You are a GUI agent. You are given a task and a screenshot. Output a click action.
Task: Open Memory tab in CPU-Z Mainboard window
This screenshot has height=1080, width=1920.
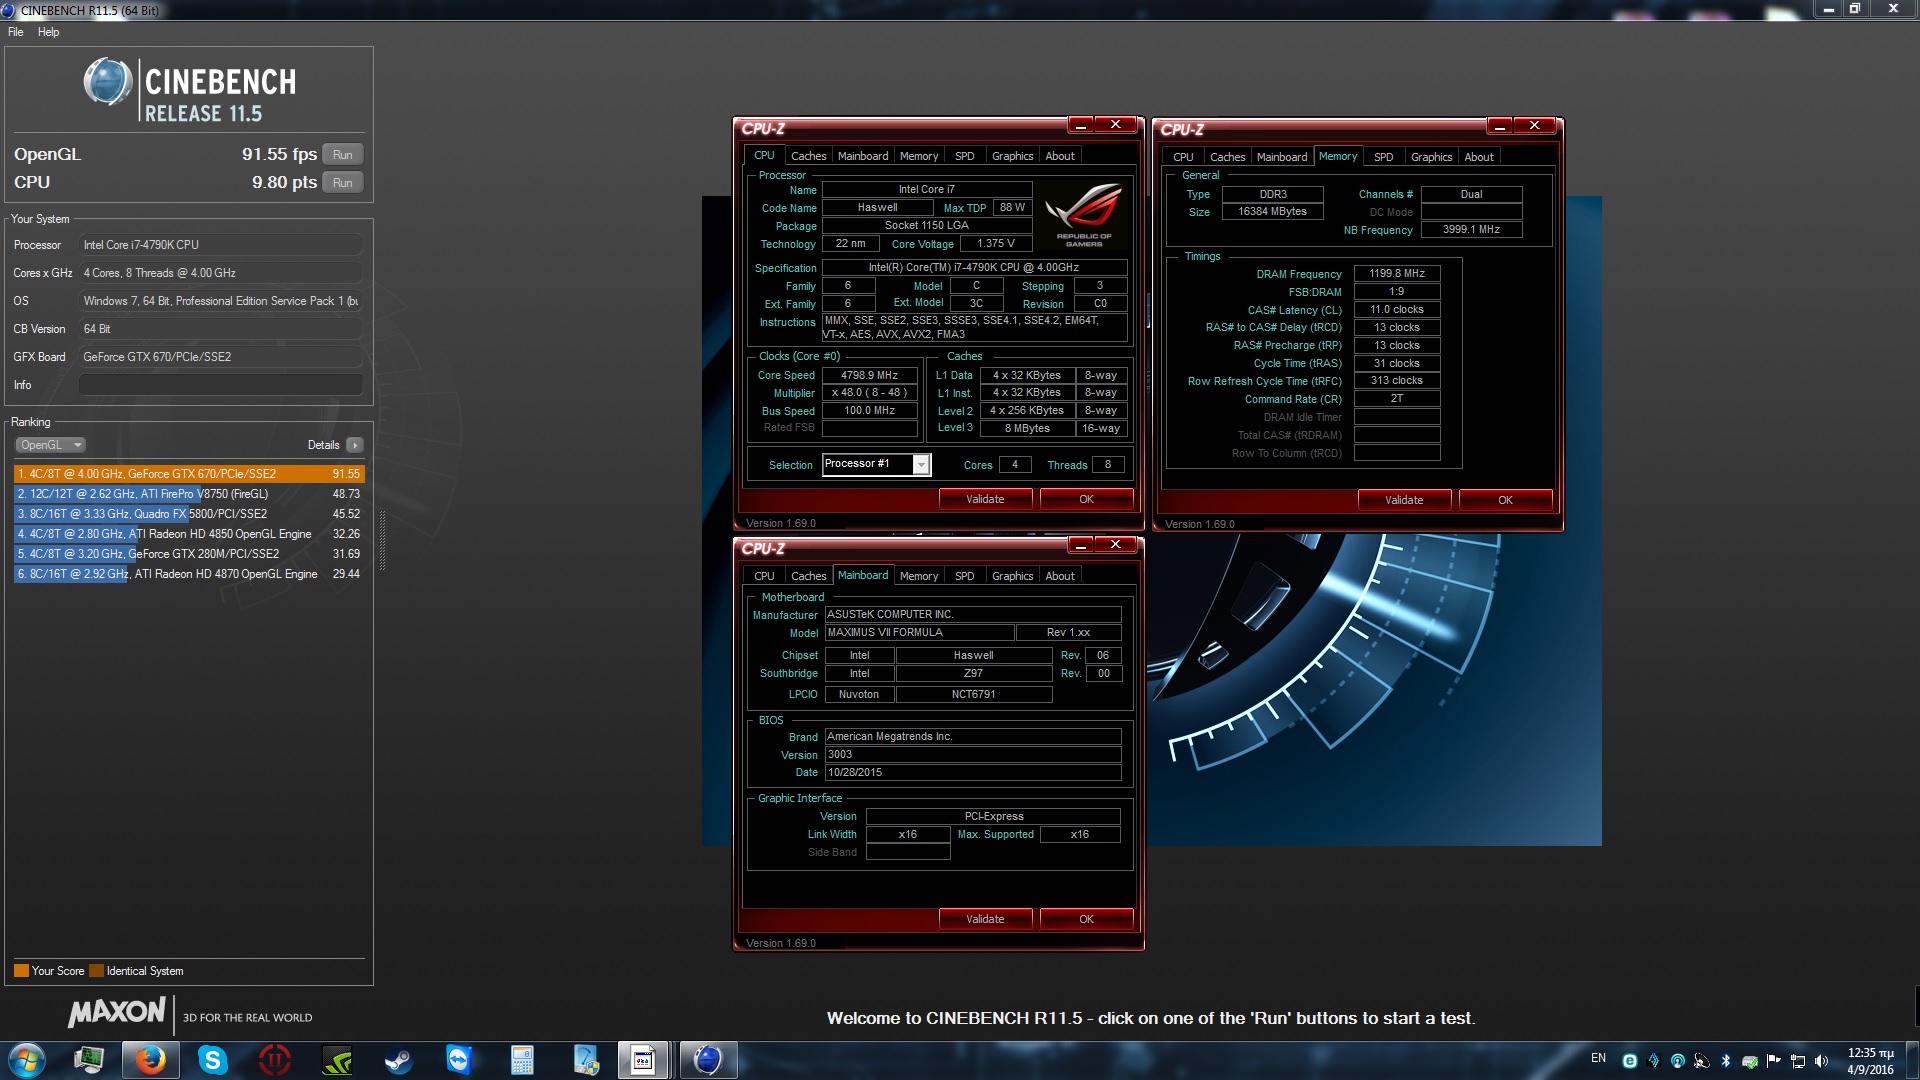point(919,576)
